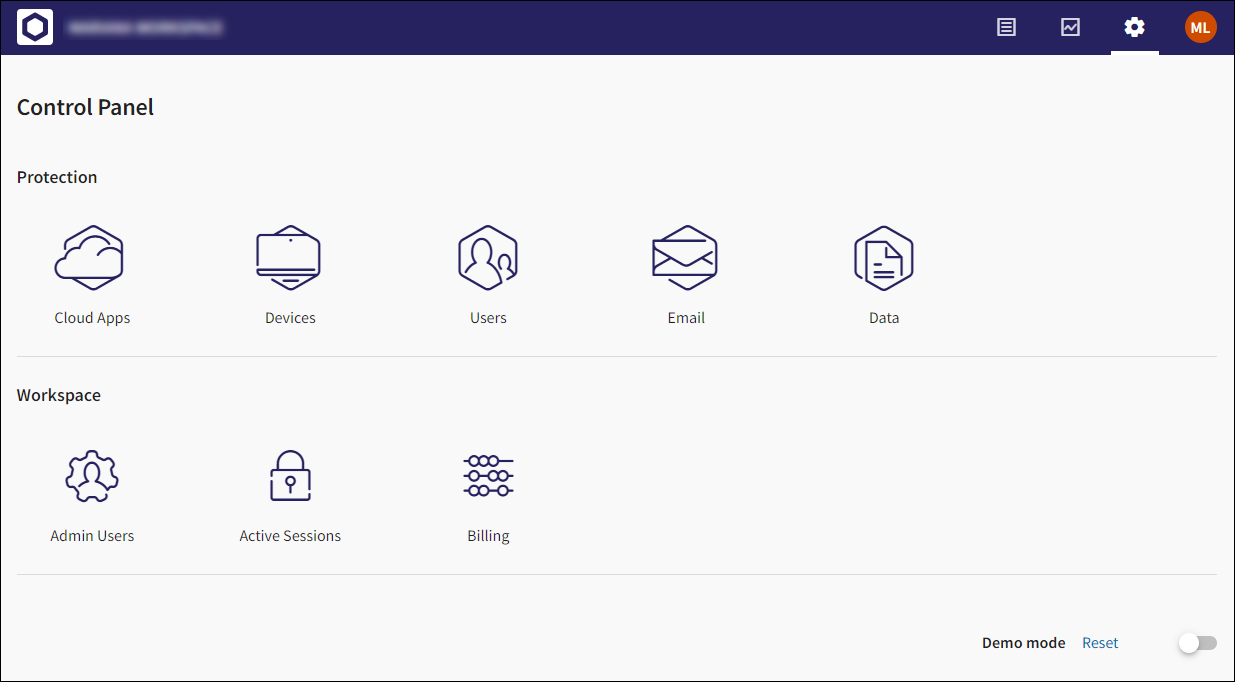Click the "Devices" text label
Screen dimensions: 1235x682
pos(290,318)
